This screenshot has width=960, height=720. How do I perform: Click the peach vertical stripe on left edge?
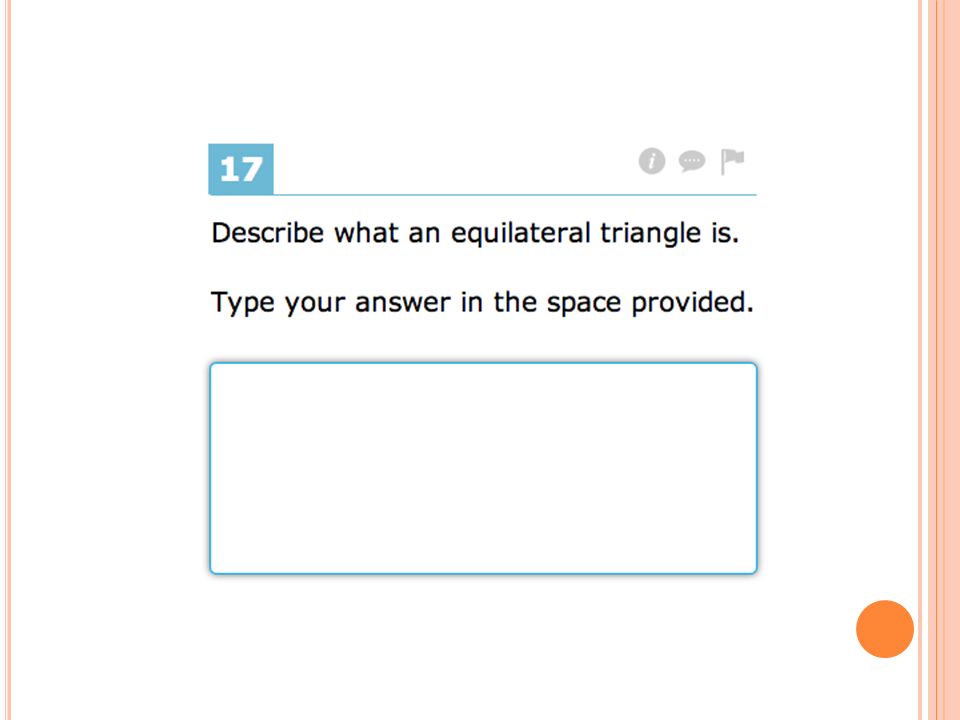[x=7, y=360]
